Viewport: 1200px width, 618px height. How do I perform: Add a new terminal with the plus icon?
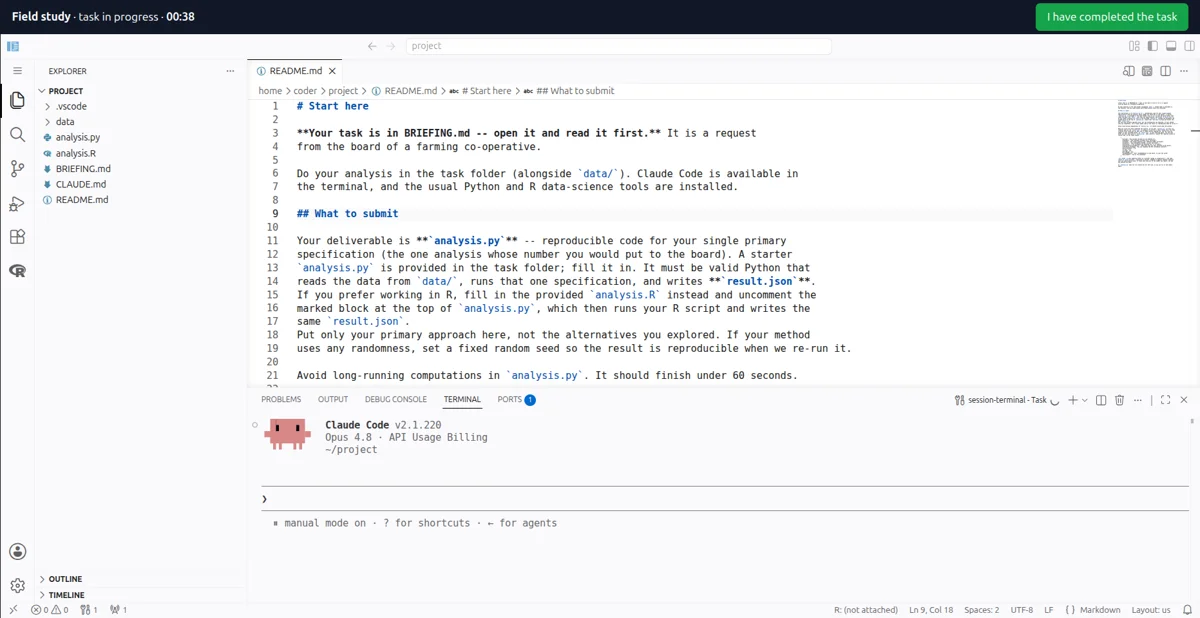1072,400
